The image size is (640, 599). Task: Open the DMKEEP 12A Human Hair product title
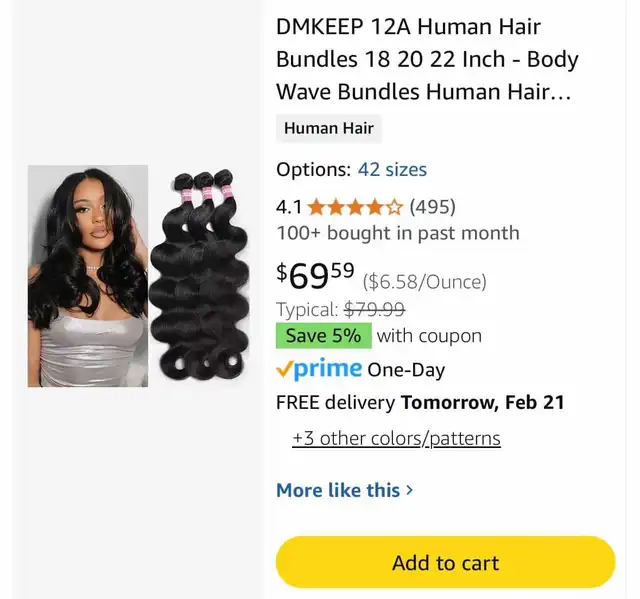427,59
